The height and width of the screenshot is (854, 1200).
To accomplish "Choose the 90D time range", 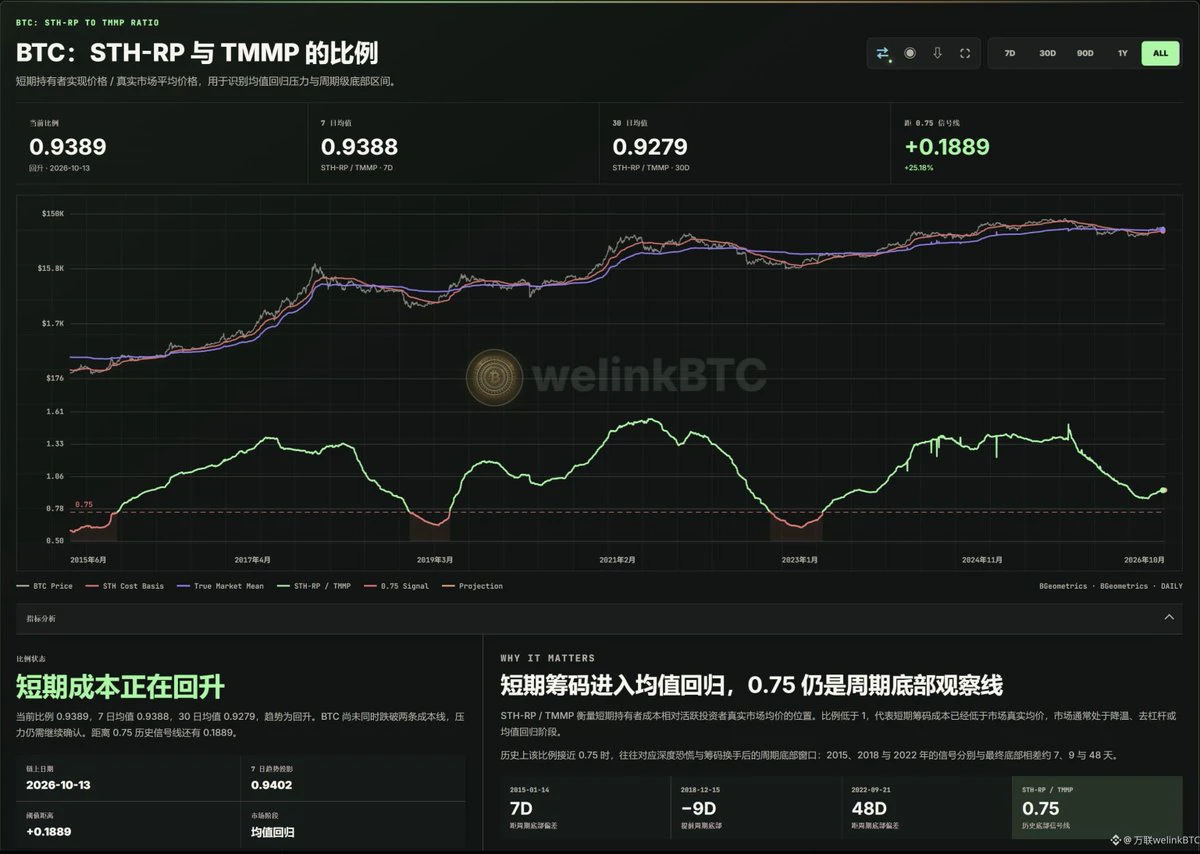I will click(x=1085, y=53).
